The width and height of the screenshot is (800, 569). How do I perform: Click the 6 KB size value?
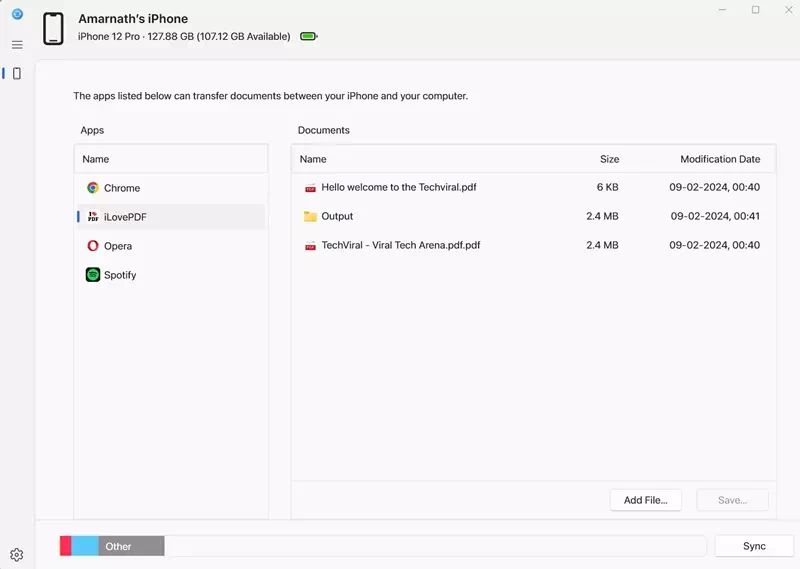[607, 187]
